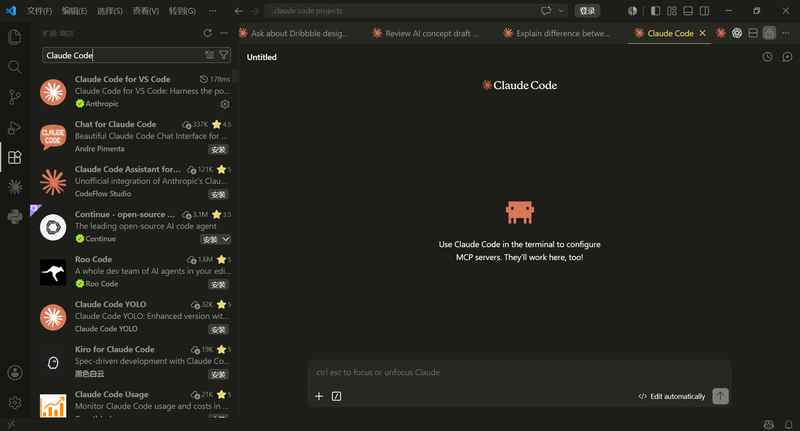This screenshot has height=431, width=800.
Task: Open the ChatGPT icon in editor toolbar
Action: click(x=737, y=33)
